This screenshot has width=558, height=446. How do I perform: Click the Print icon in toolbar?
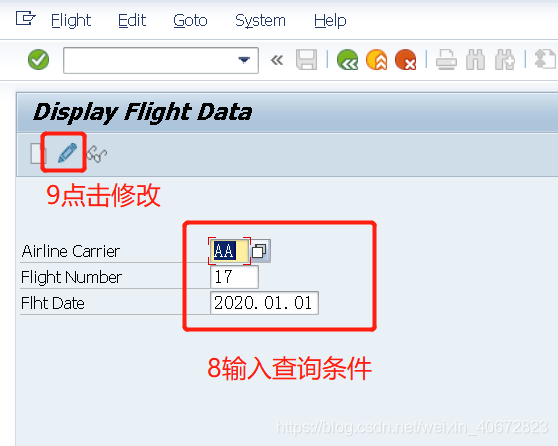446,59
